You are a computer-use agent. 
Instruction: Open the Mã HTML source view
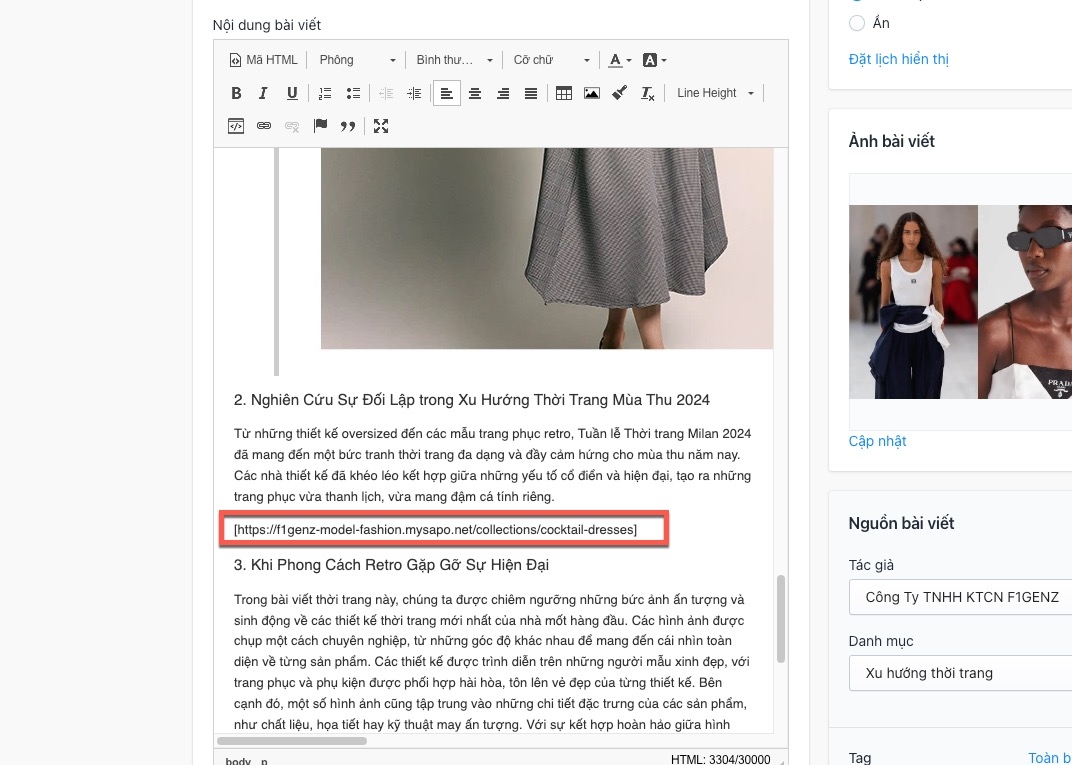coord(263,60)
